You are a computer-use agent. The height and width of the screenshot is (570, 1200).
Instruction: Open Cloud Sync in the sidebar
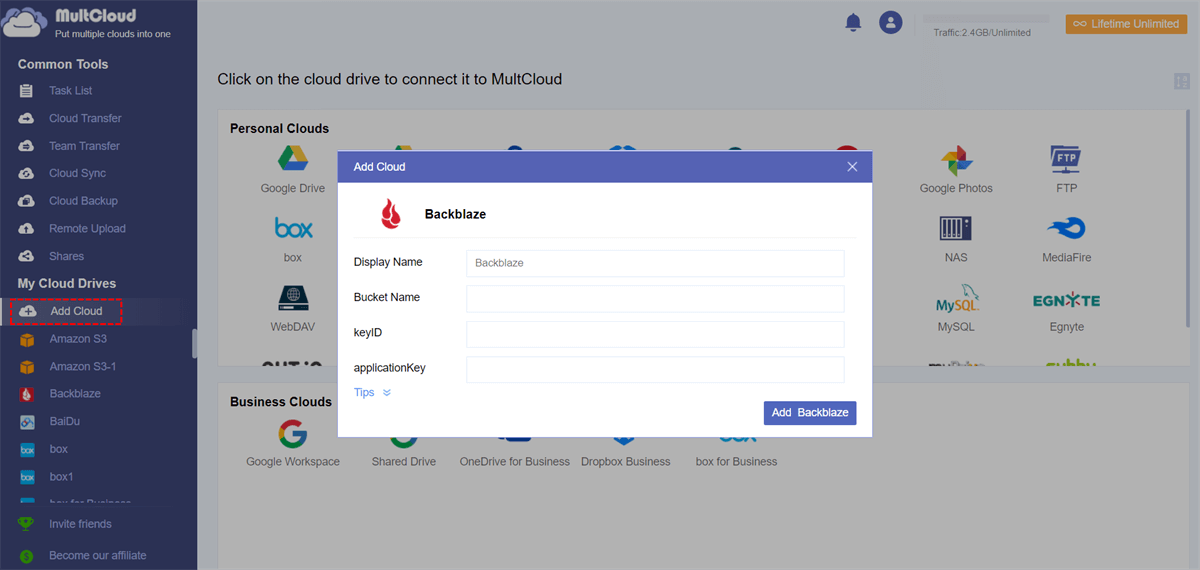coord(77,173)
